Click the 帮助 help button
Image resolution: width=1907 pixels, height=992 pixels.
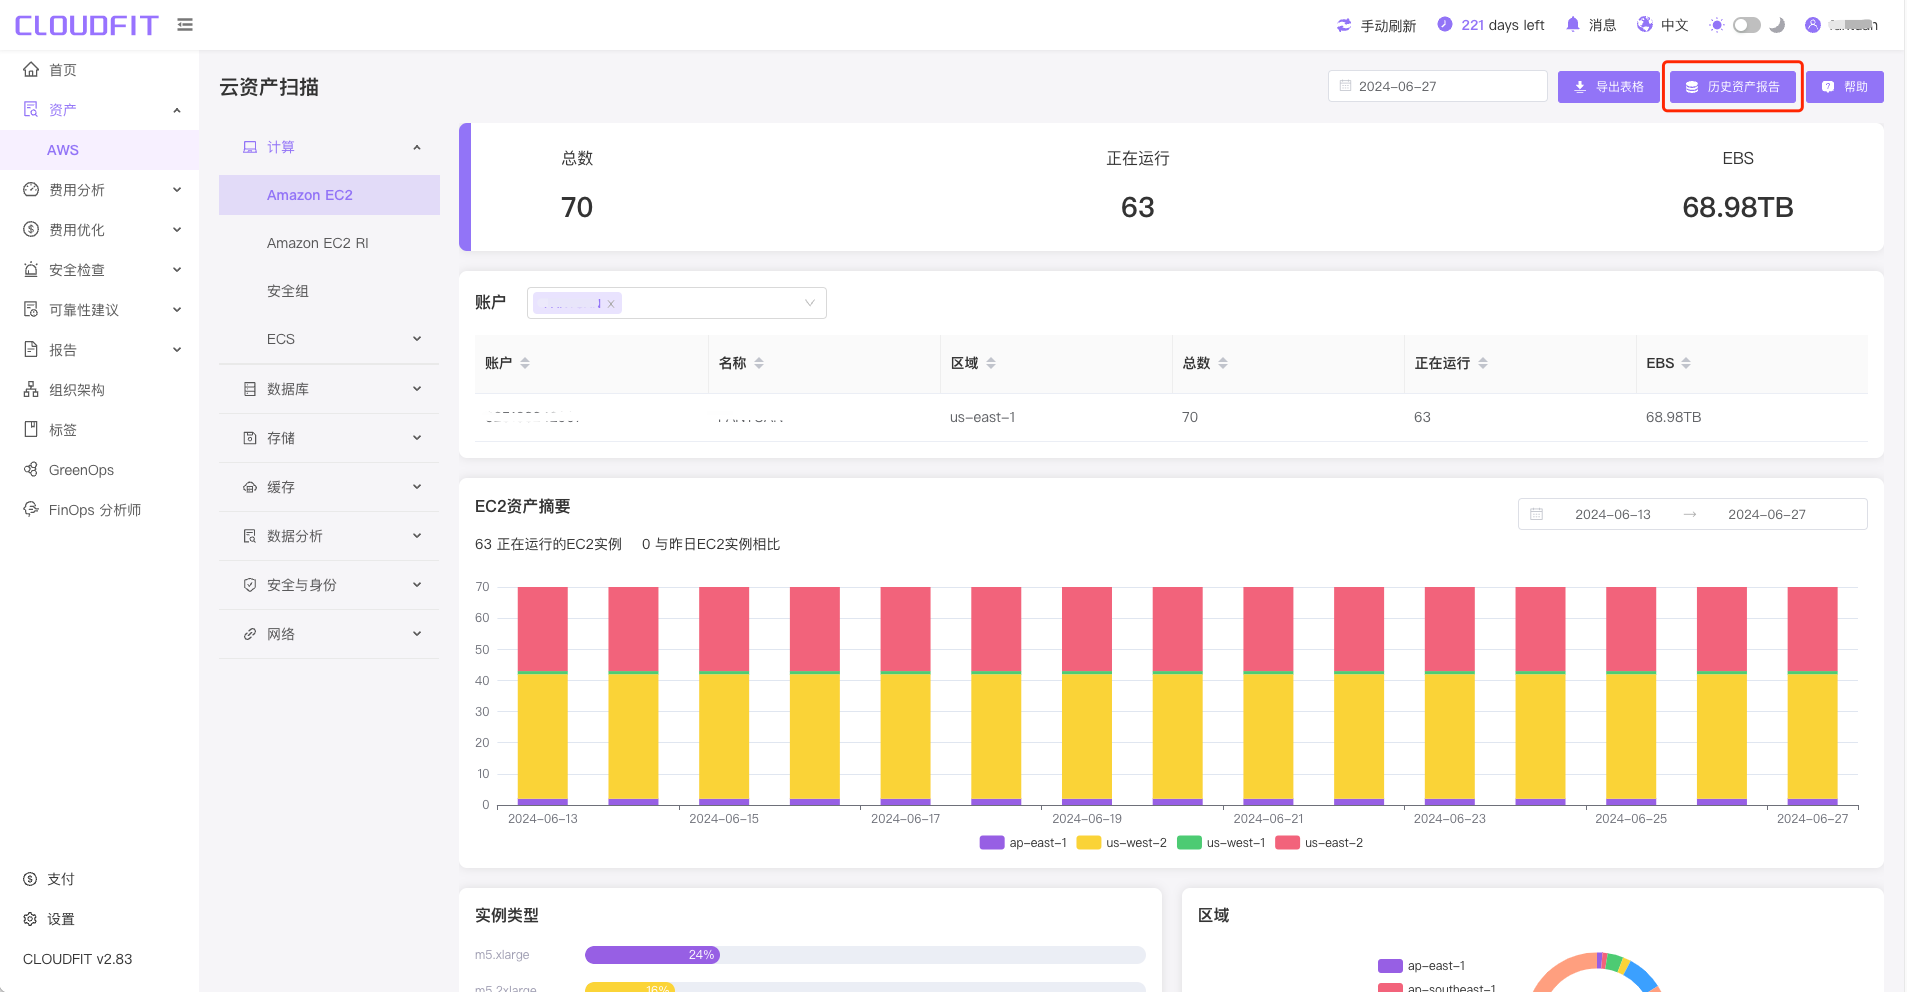[1845, 87]
